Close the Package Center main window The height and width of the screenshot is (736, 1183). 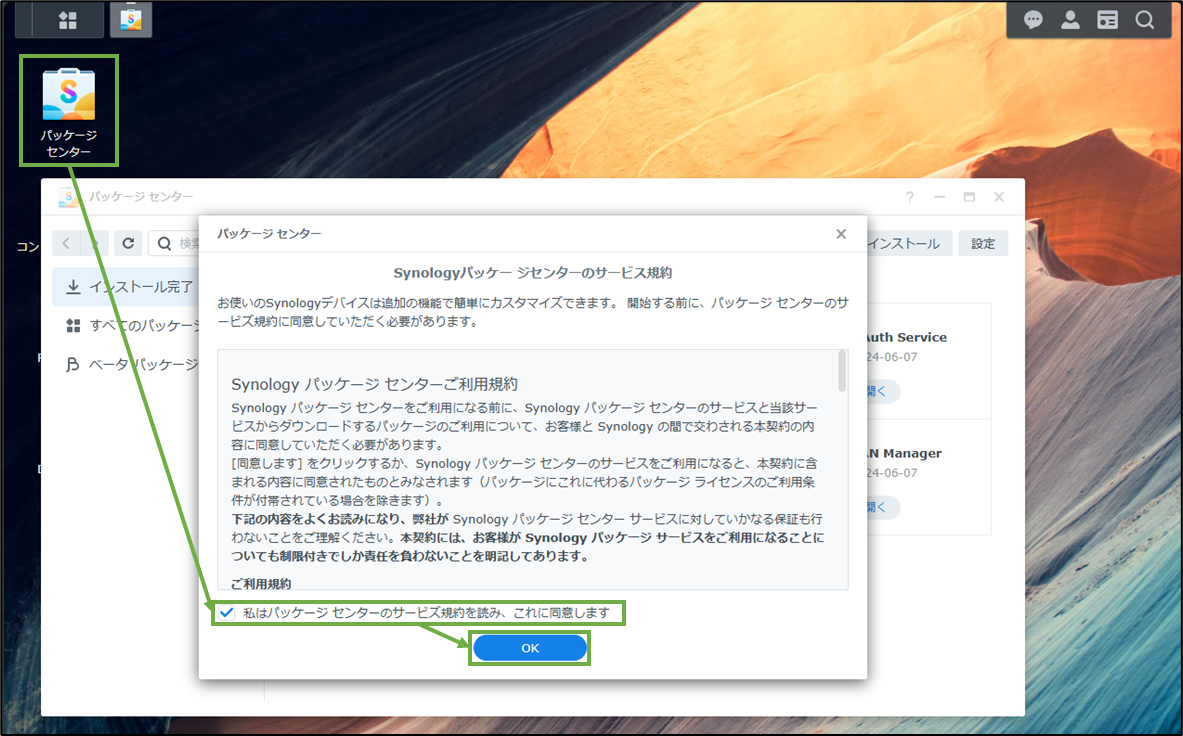pos(999,197)
